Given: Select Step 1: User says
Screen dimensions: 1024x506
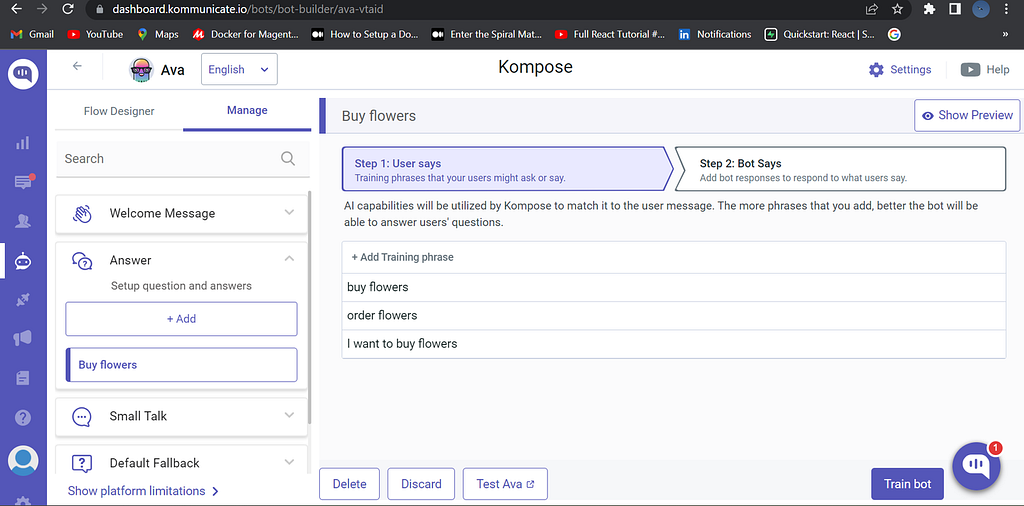Looking at the screenshot, I should pyautogui.click(x=507, y=169).
